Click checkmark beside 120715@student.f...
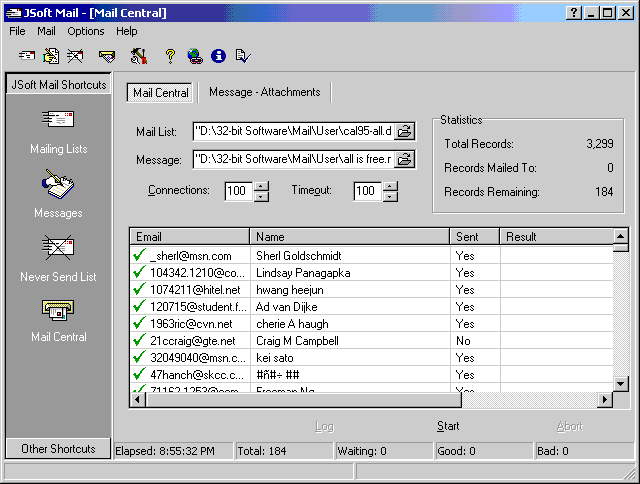The image size is (640, 484). pyautogui.click(x=139, y=306)
